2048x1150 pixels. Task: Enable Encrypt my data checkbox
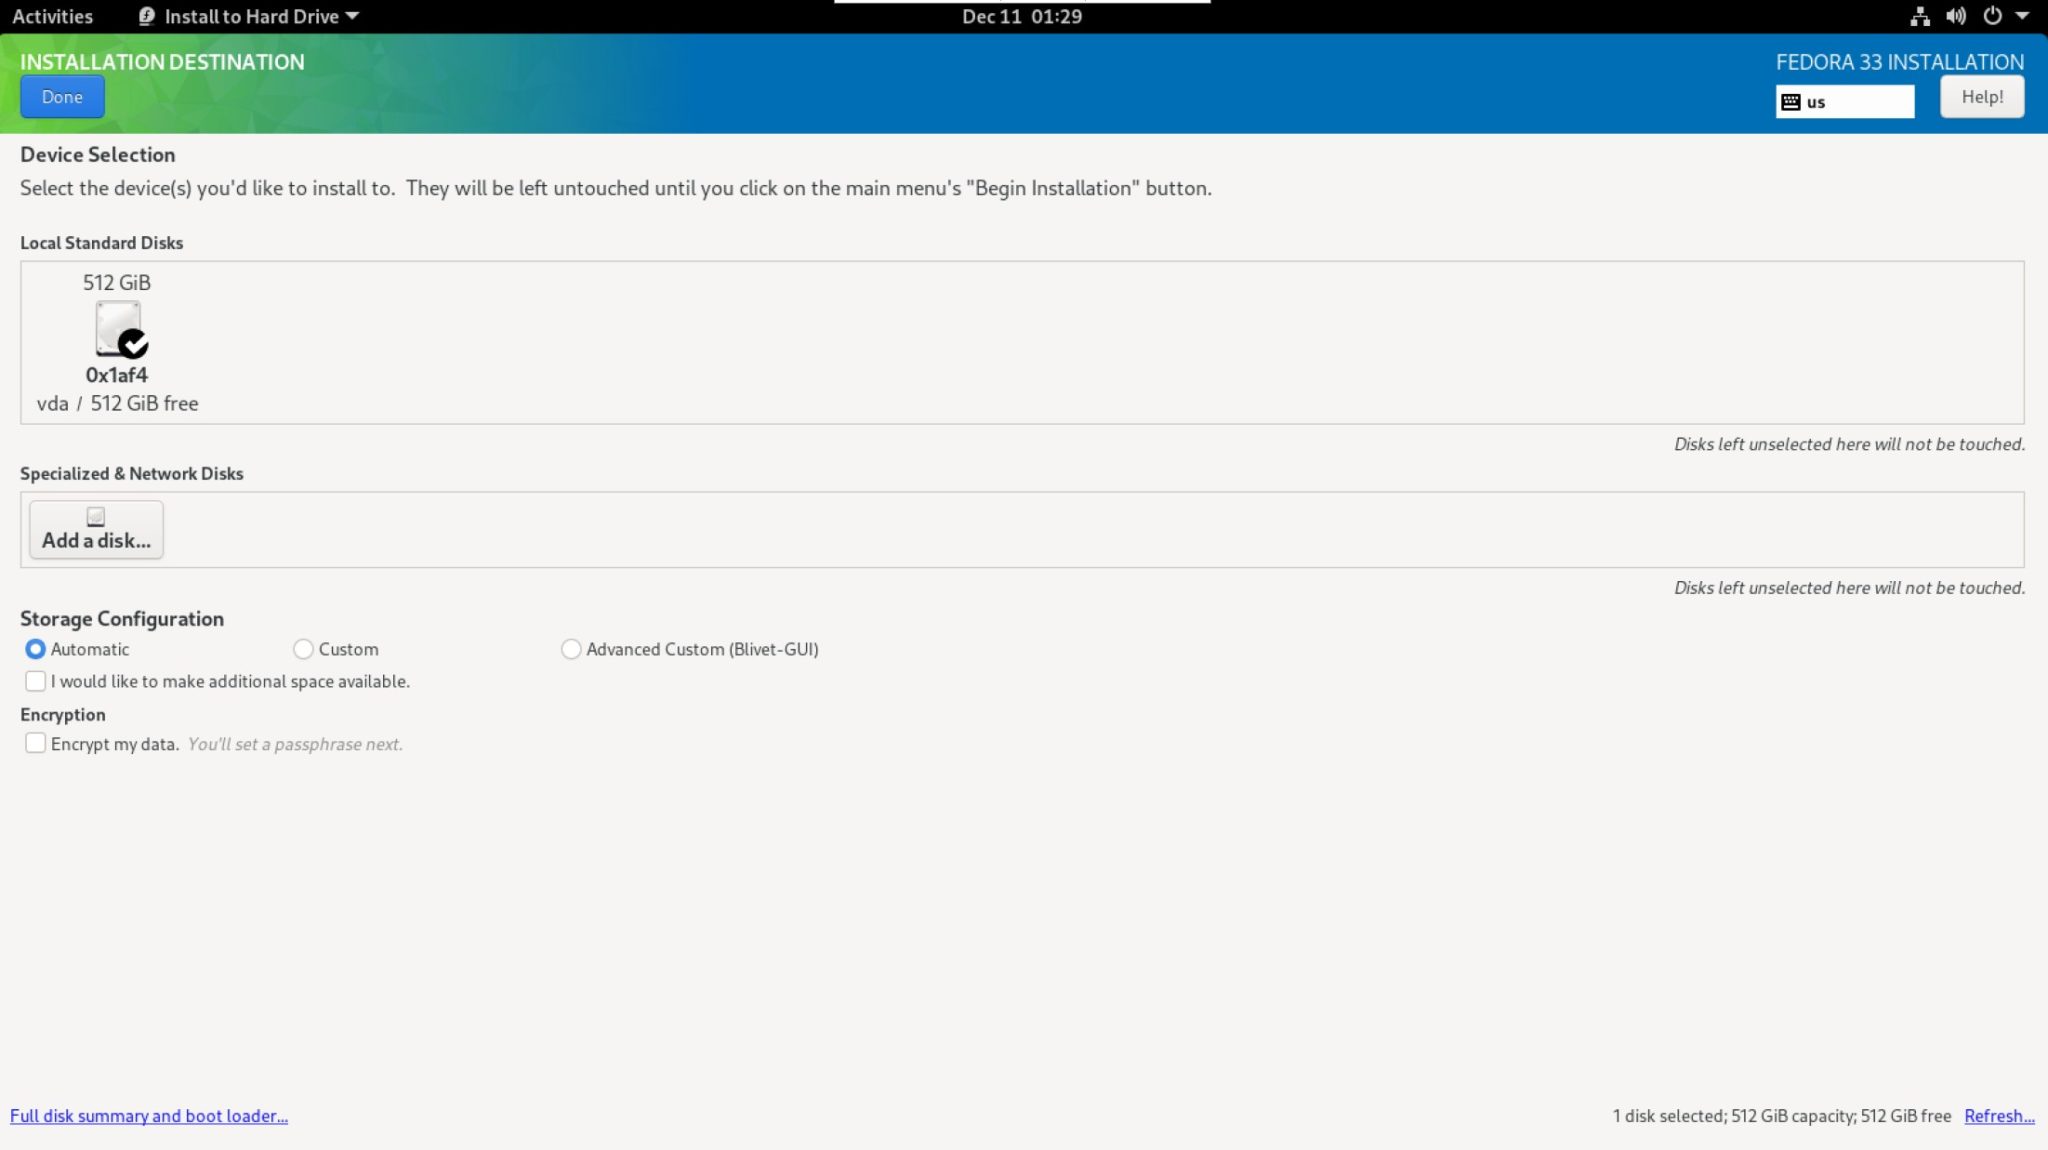pyautogui.click(x=35, y=742)
